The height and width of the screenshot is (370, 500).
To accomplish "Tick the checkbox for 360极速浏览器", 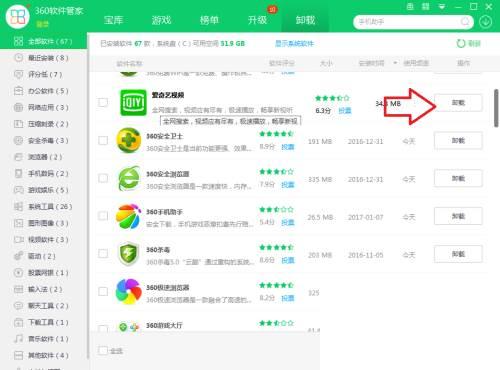I will point(103,292).
